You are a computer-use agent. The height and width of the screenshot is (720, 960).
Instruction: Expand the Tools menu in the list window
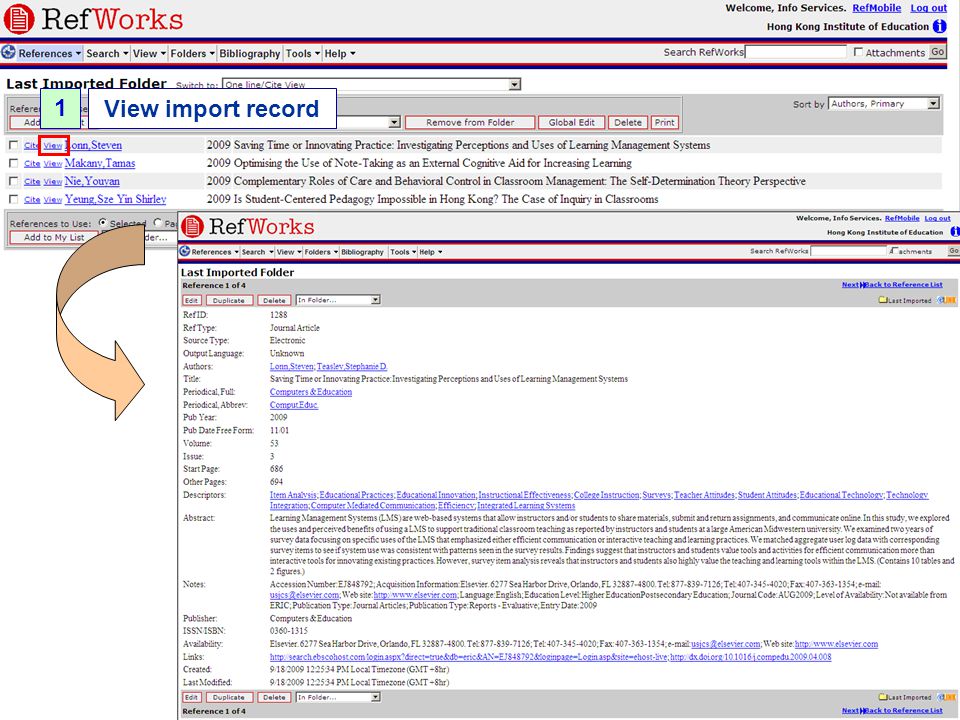click(x=302, y=53)
